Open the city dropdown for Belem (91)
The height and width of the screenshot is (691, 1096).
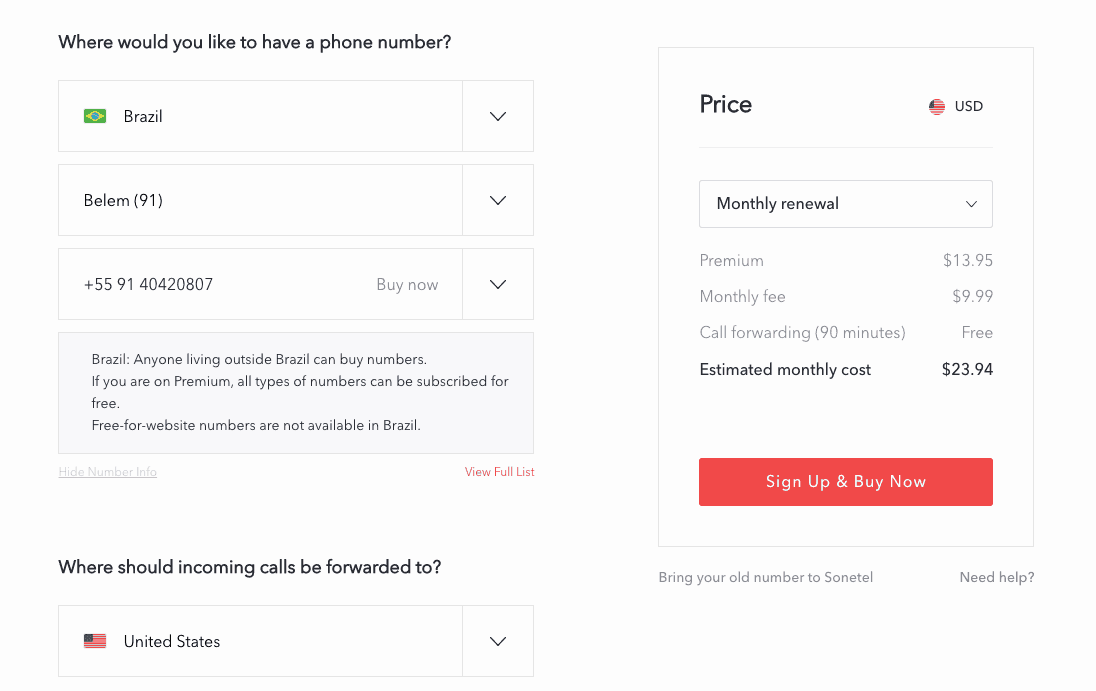[x=497, y=200]
